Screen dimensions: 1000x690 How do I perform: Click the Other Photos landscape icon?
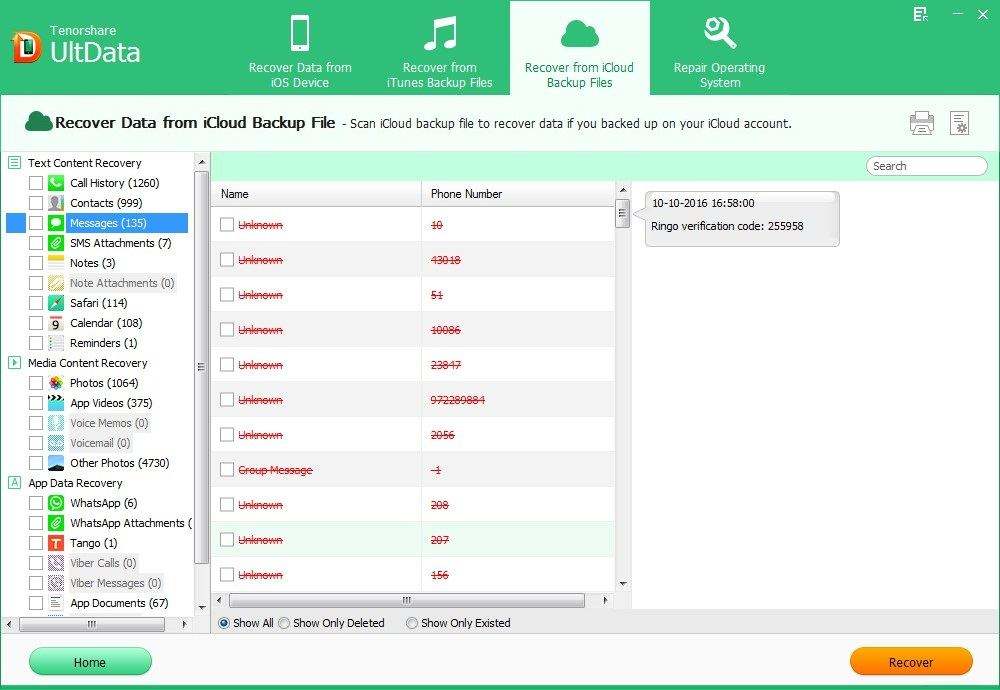(56, 463)
